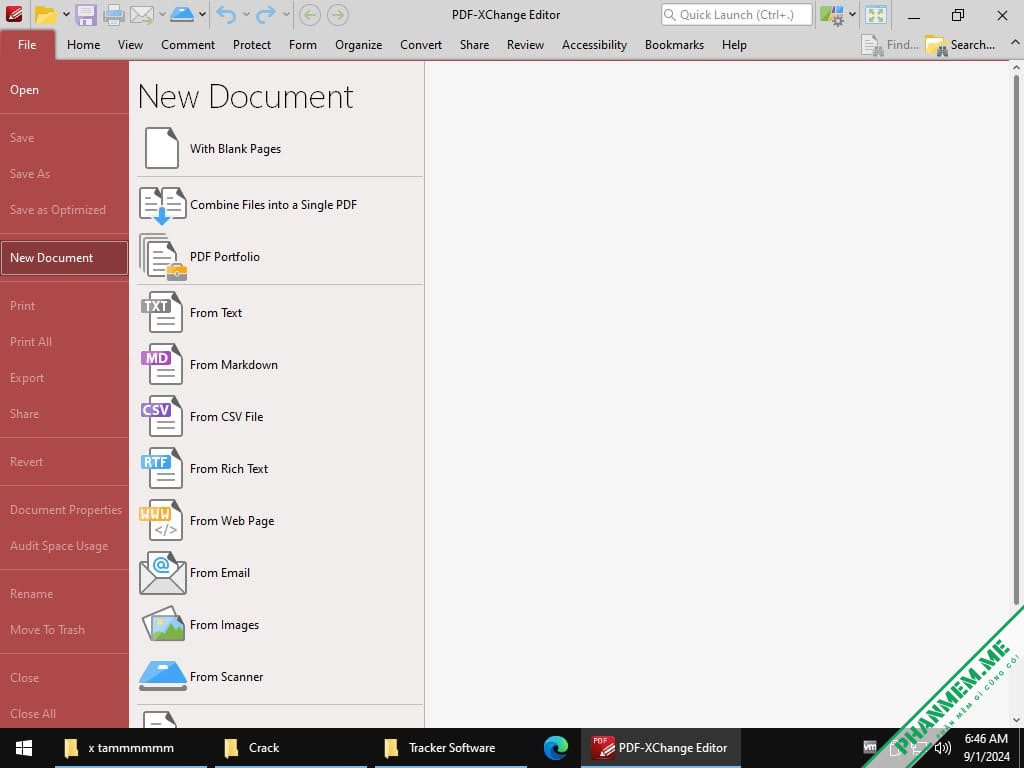Screen dimensions: 1024x768
Task: Click the From Rich Text RTF icon
Action: (x=162, y=468)
